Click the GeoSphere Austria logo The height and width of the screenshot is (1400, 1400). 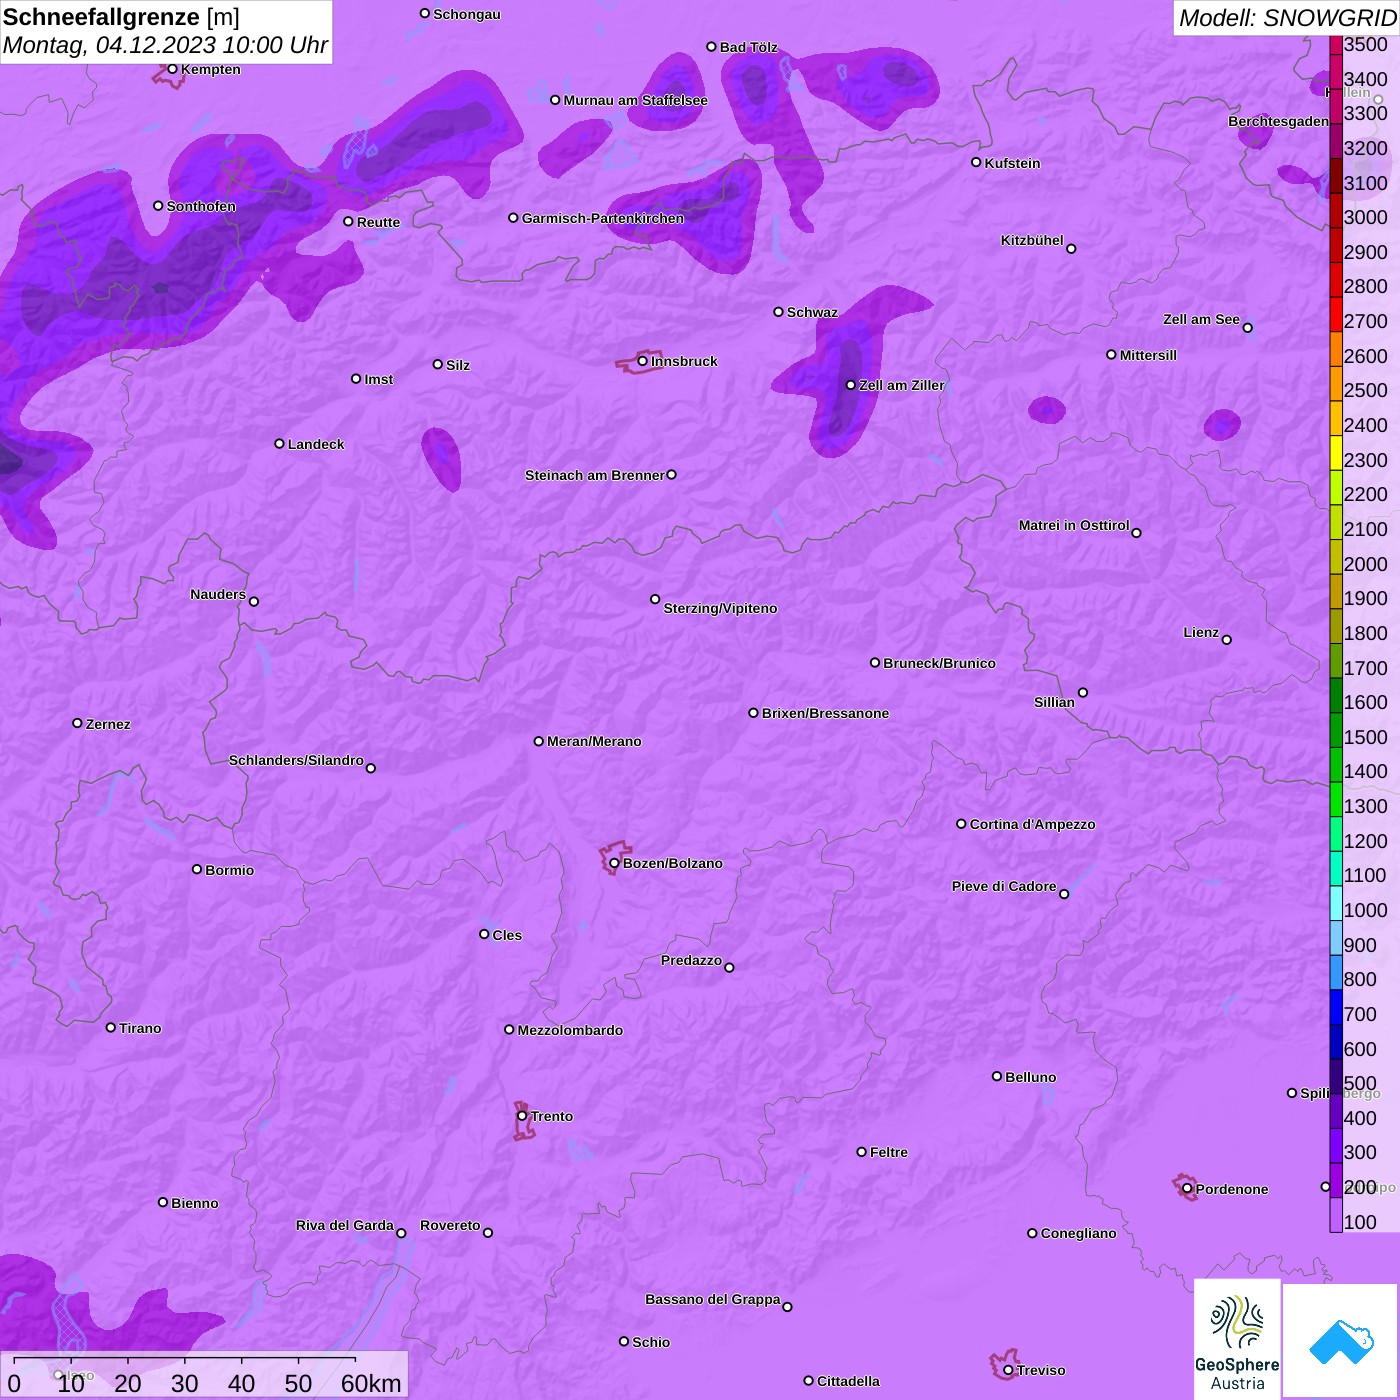coord(1237,1339)
